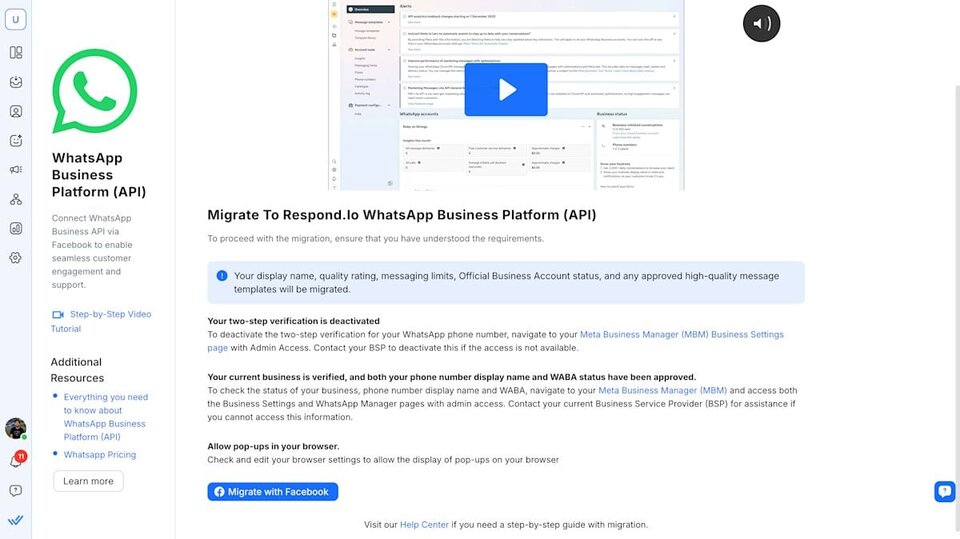The image size is (960, 539).
Task: Click the 'WhatsApp Business Platform (API)' sidebar title
Action: (99, 175)
